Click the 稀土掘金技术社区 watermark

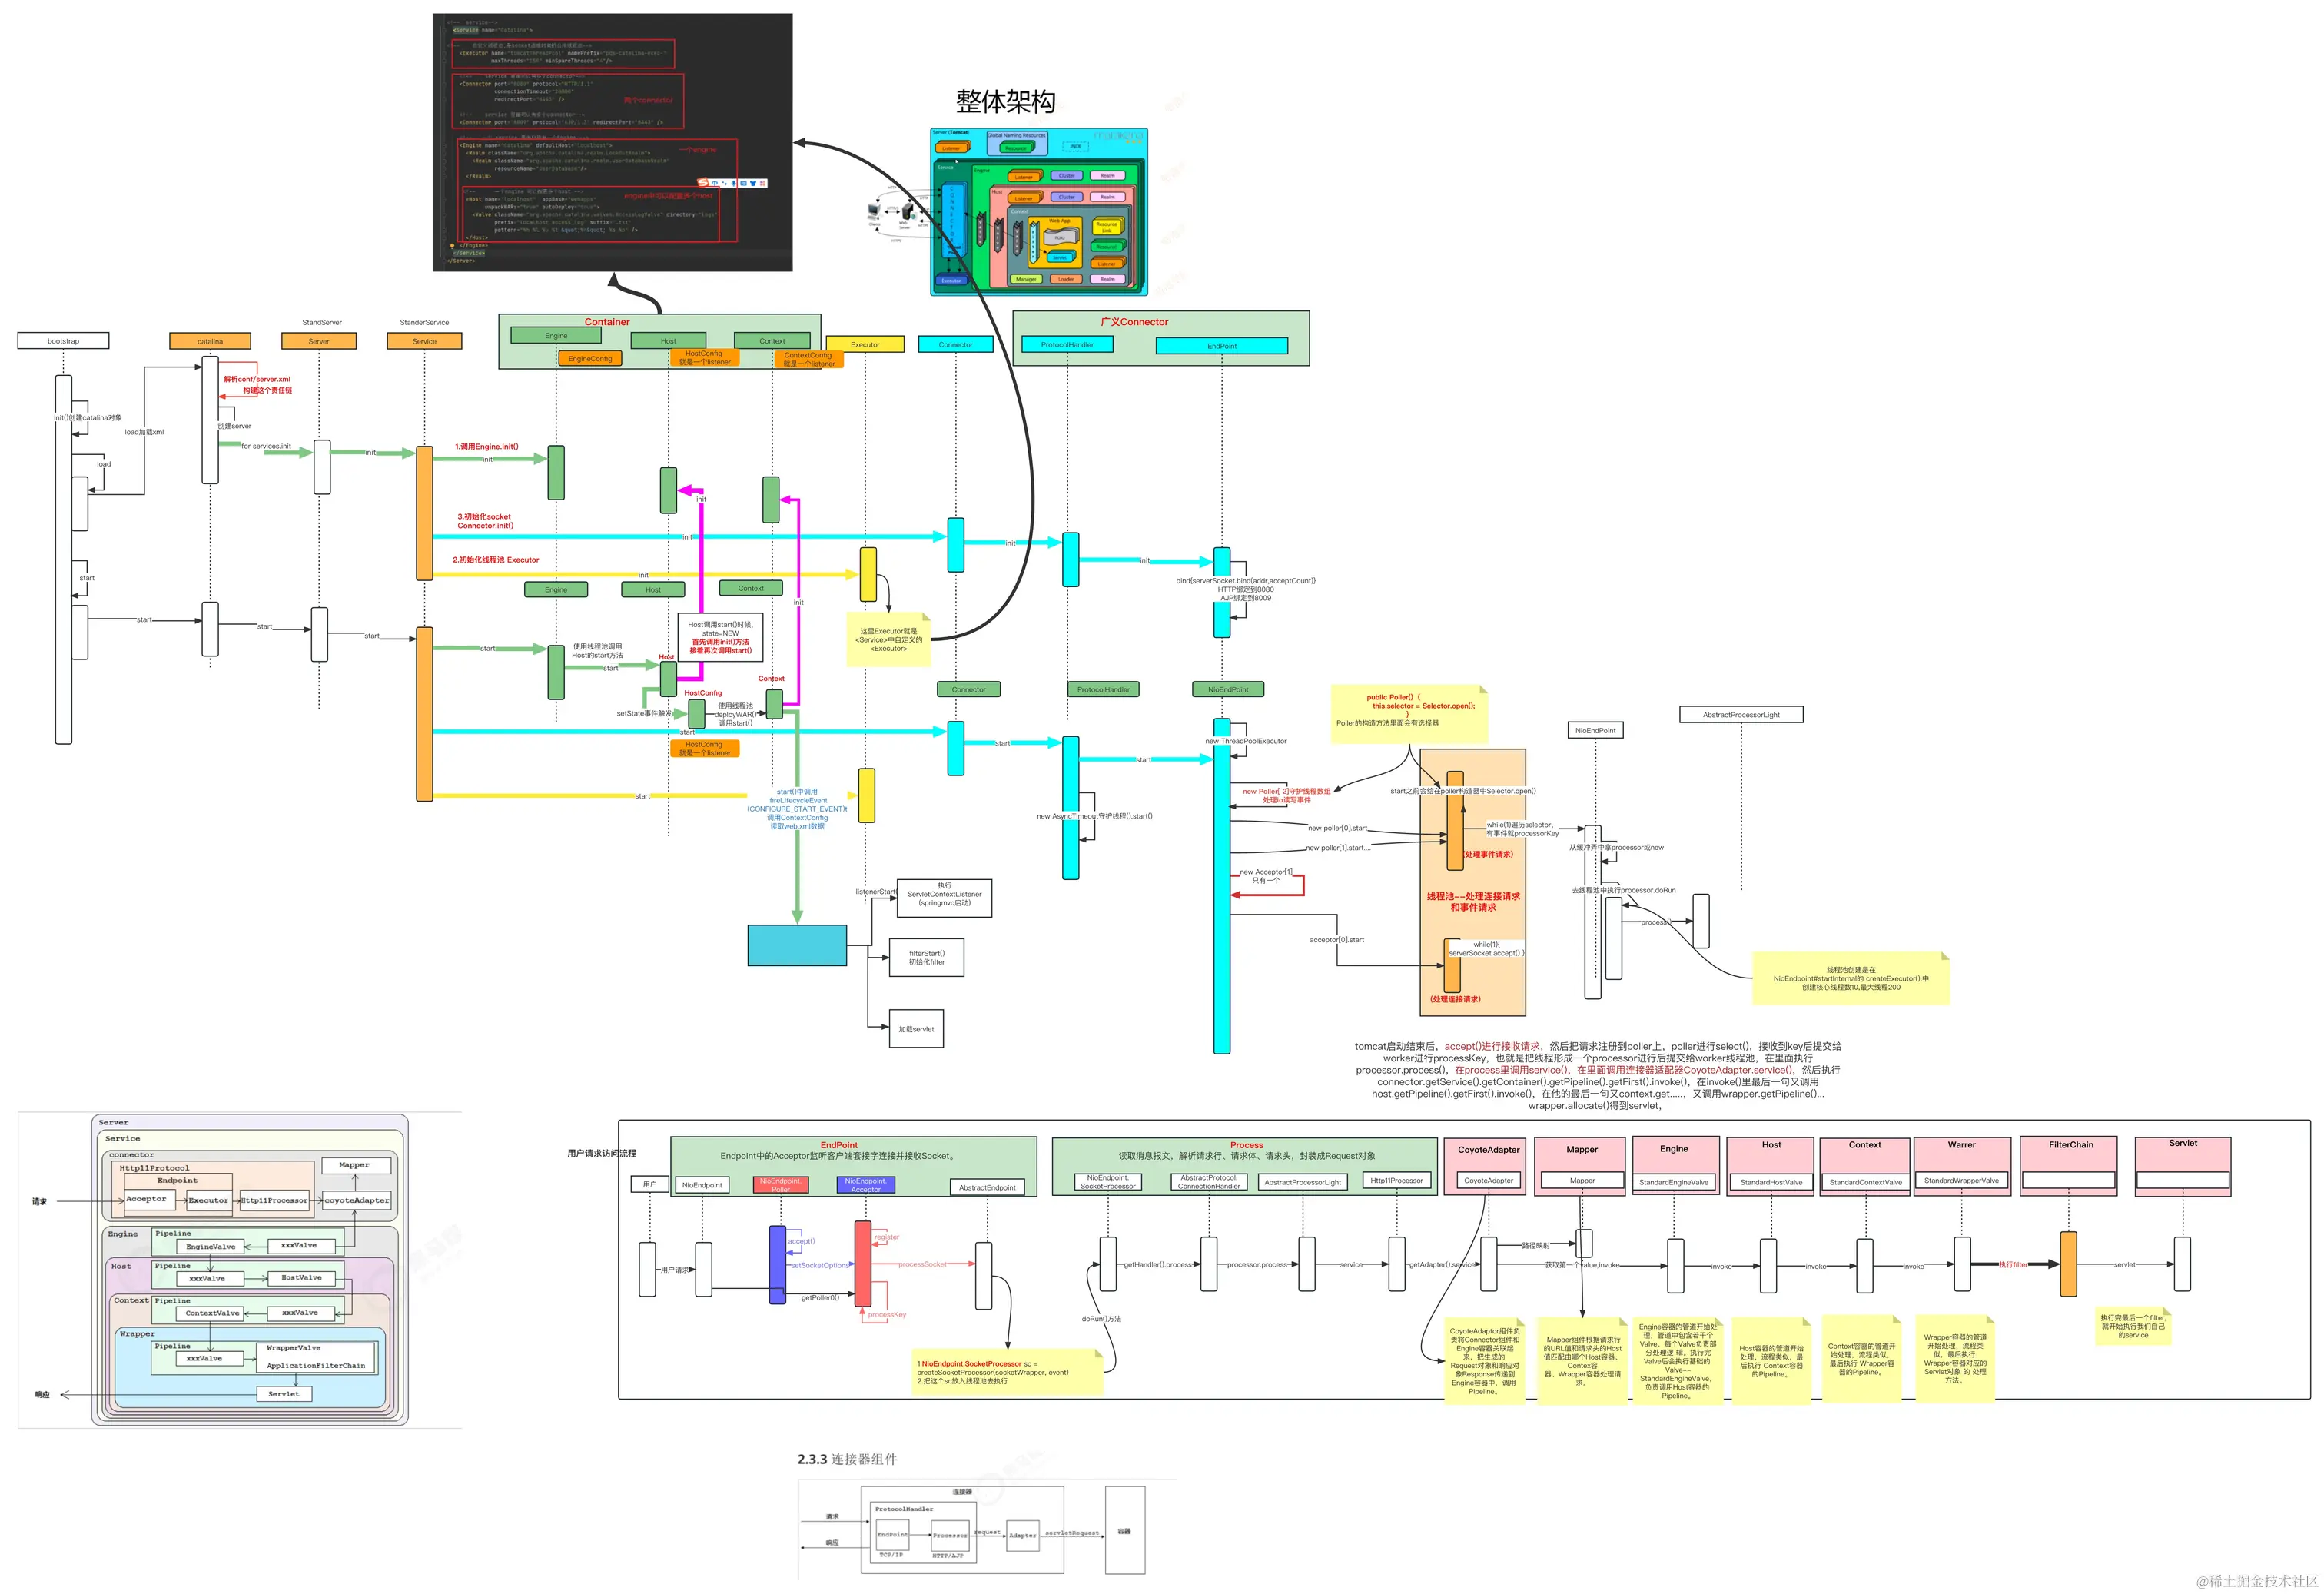[x=2256, y=1580]
